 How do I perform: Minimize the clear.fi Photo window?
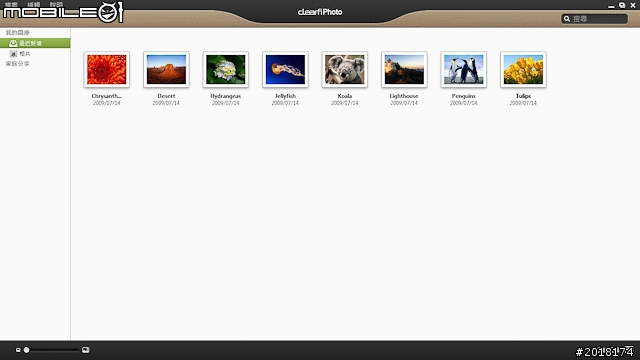tap(611, 6)
